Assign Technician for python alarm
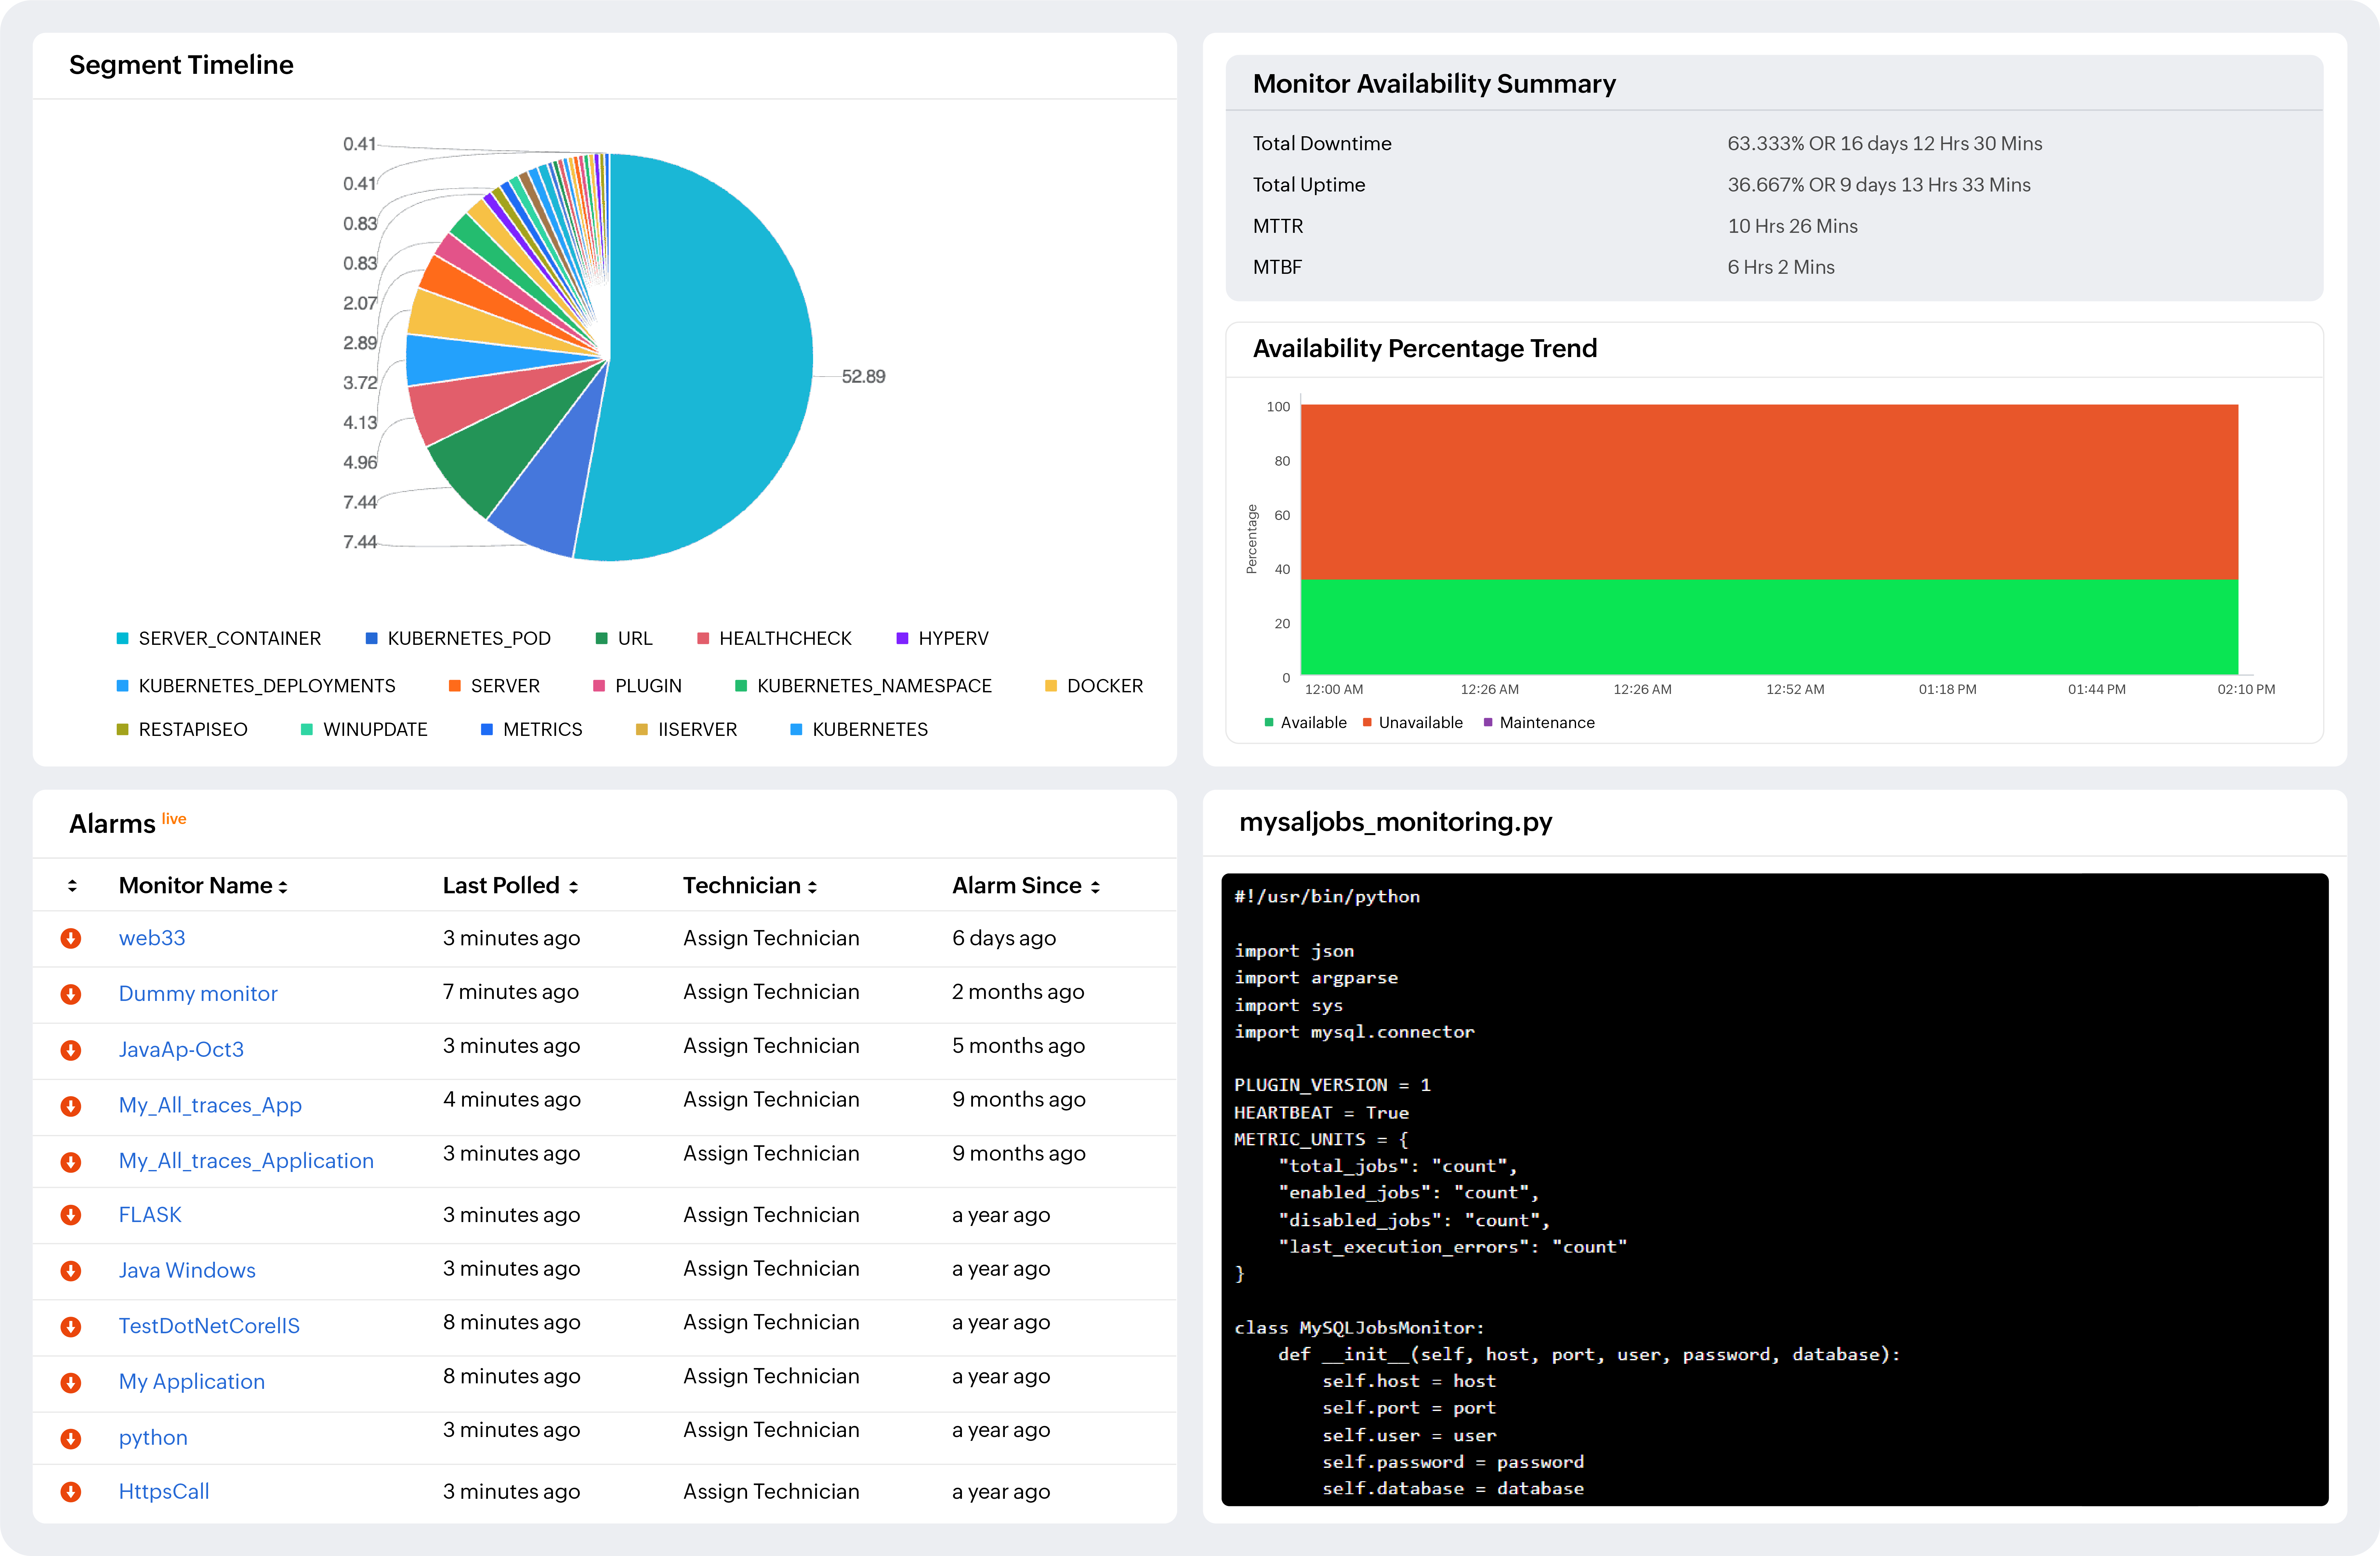The image size is (2380, 1556). 771,1430
